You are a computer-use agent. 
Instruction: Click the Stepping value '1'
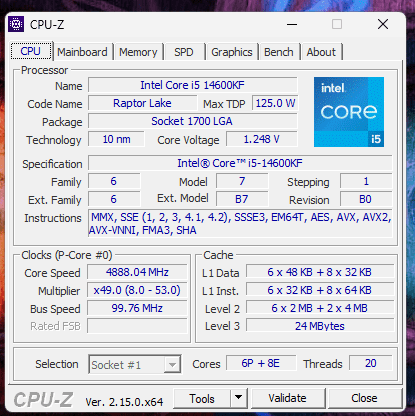(366, 181)
